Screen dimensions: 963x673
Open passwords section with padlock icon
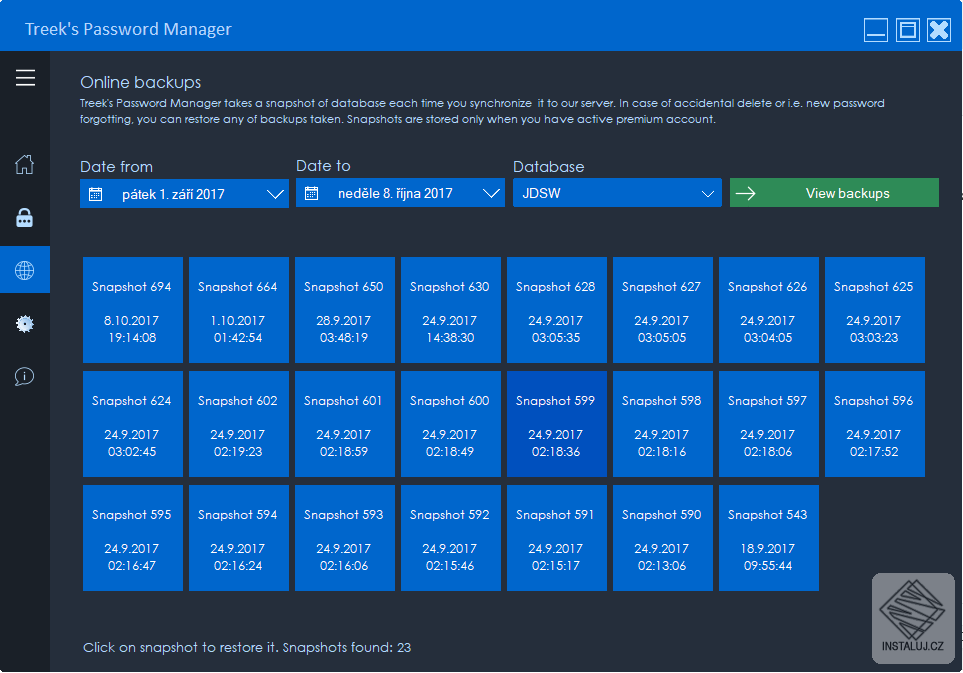(25, 217)
